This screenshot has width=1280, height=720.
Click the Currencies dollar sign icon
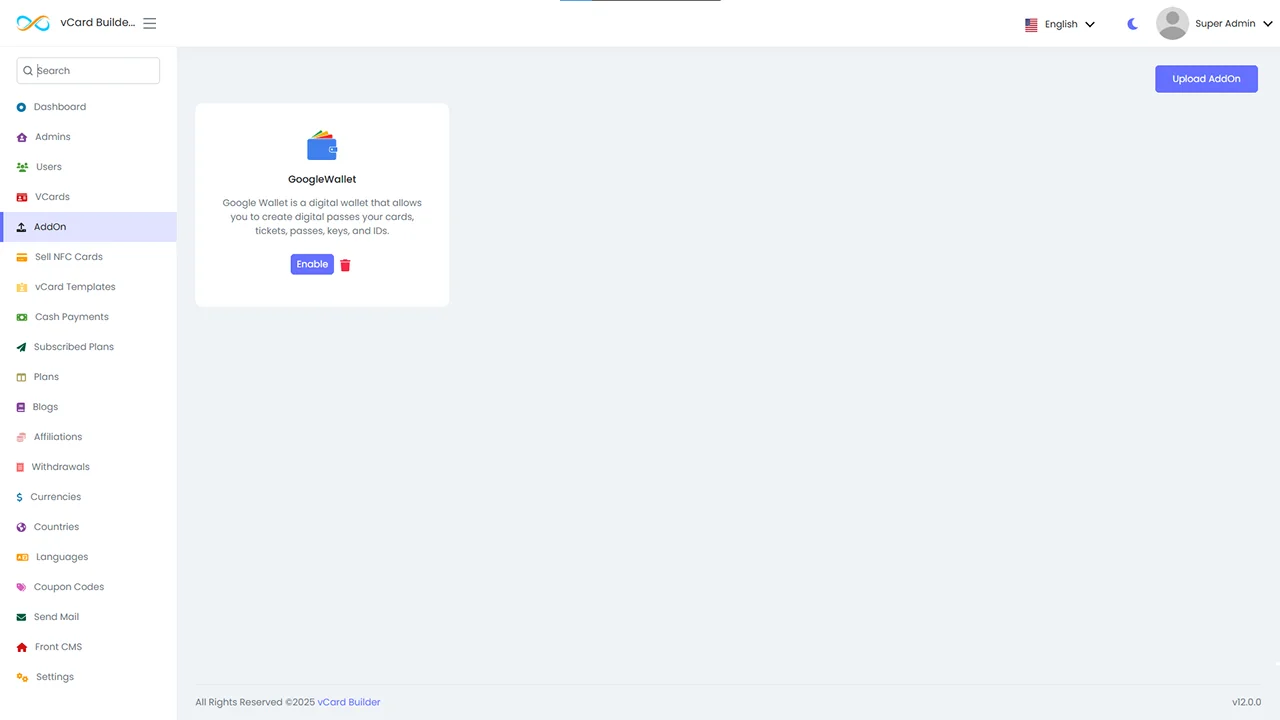pyautogui.click(x=20, y=497)
